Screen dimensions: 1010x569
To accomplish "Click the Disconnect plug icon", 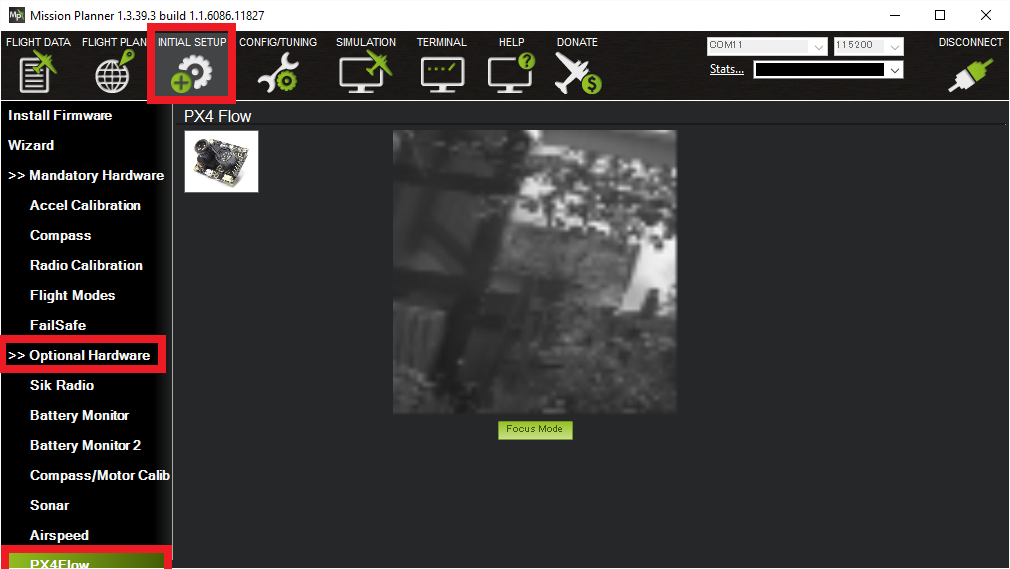I will (x=970, y=74).
